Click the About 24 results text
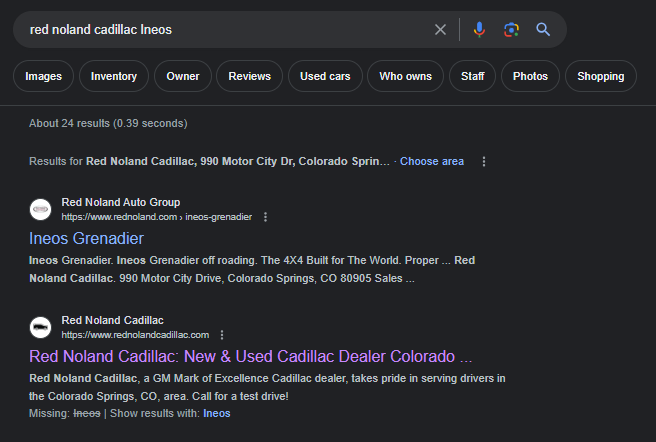This screenshot has width=656, height=442. coord(108,123)
